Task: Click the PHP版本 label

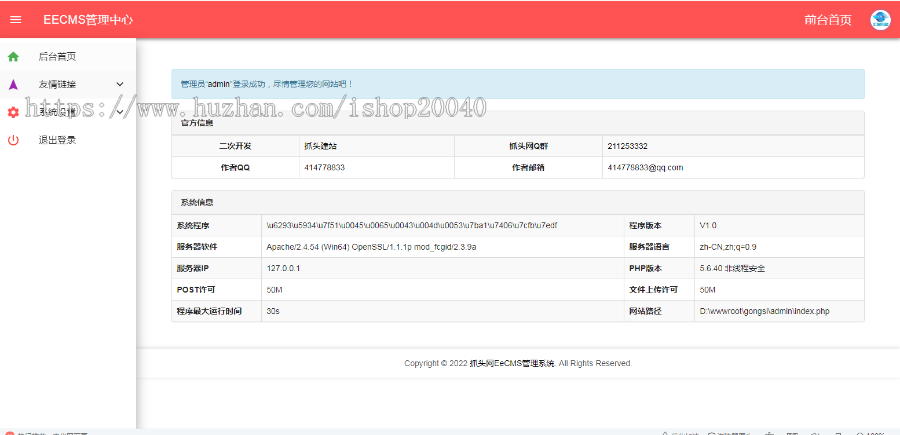Action: pyautogui.click(x=645, y=268)
